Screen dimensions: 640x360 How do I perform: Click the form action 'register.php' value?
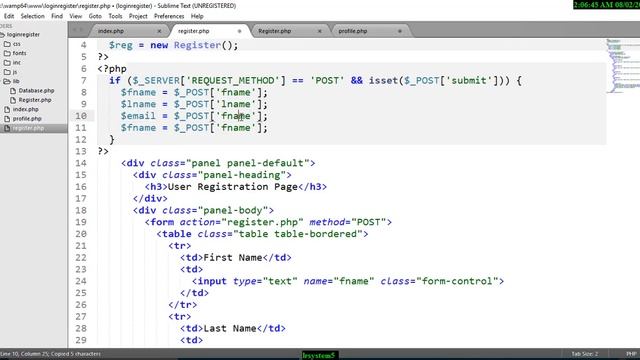pos(265,222)
